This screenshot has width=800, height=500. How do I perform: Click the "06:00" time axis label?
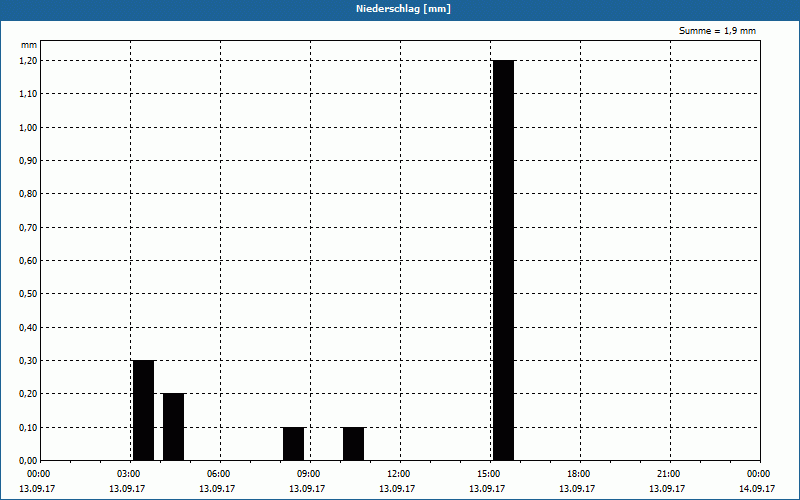click(219, 474)
